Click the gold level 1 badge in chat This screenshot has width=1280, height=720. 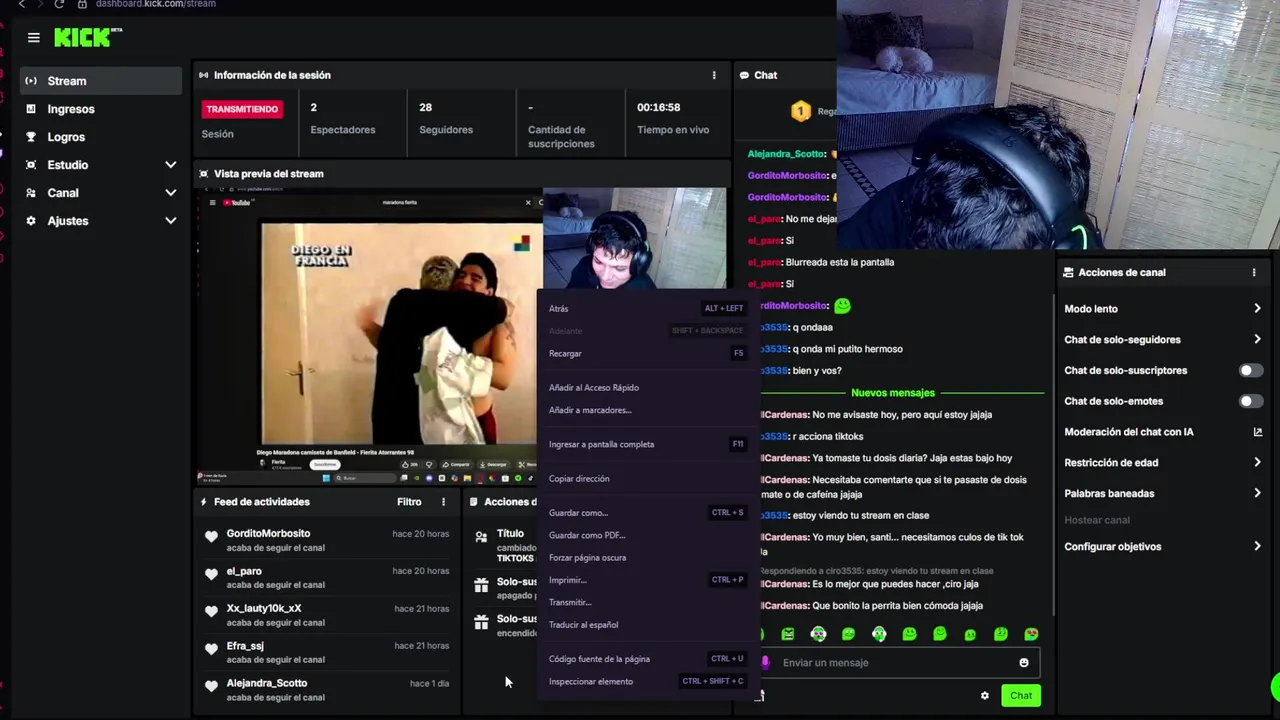point(801,111)
